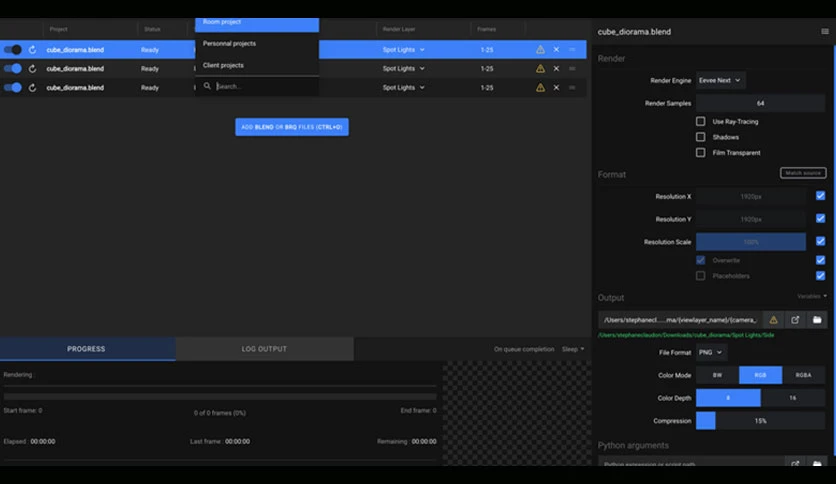The height and width of the screenshot is (484, 836).
Task: Reload the highlighted cube_diorama.blend row with refresh icon
Action: click(33, 50)
